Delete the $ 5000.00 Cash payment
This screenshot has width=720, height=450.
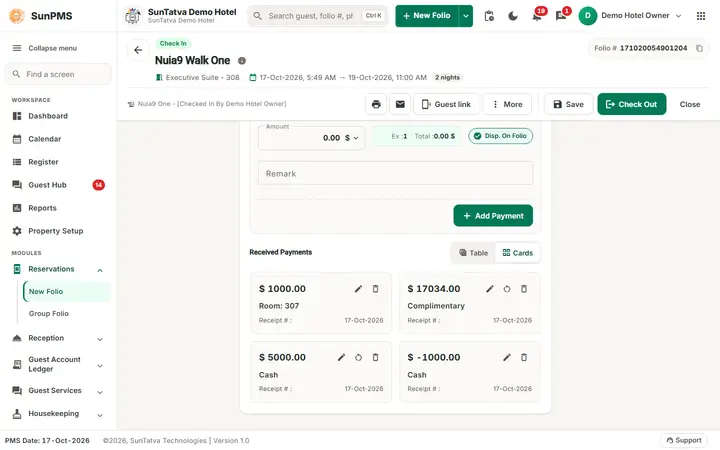[x=375, y=357]
